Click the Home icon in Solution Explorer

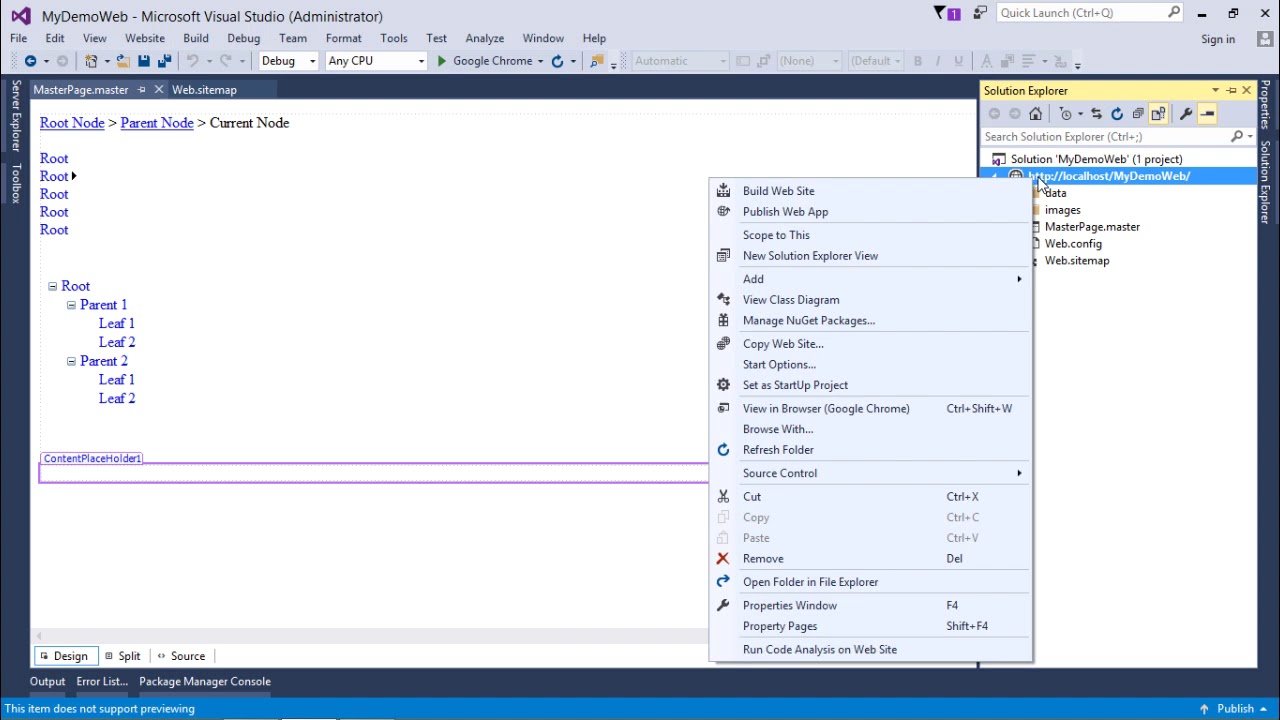(1036, 114)
